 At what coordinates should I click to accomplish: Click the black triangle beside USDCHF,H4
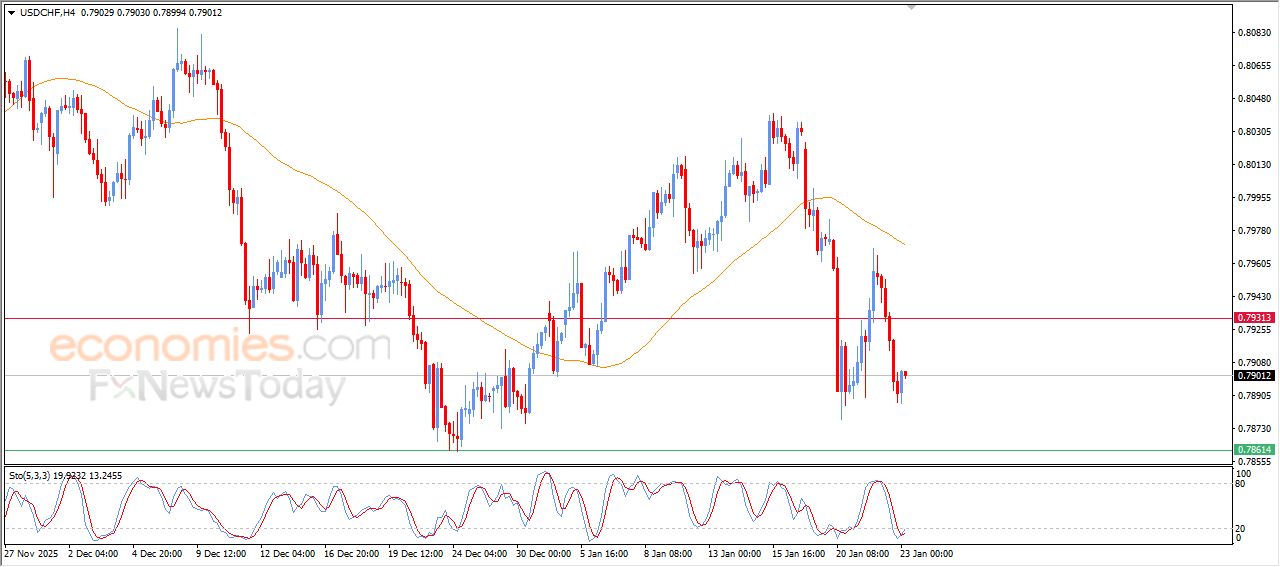pos(11,13)
